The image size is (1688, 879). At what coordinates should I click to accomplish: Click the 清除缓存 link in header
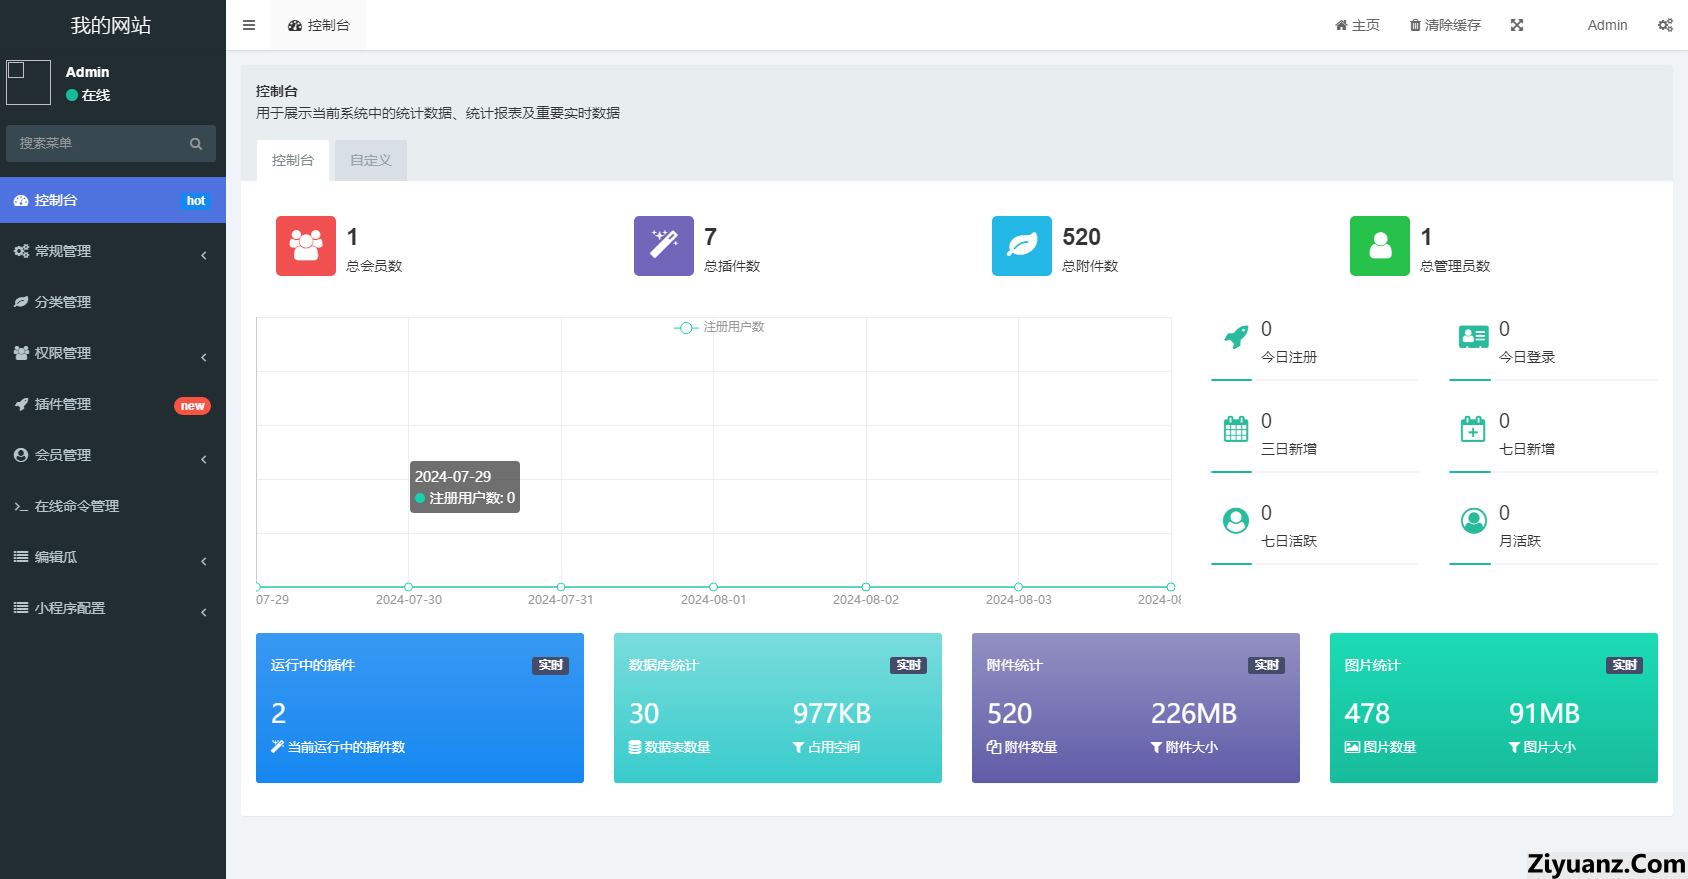point(1445,25)
